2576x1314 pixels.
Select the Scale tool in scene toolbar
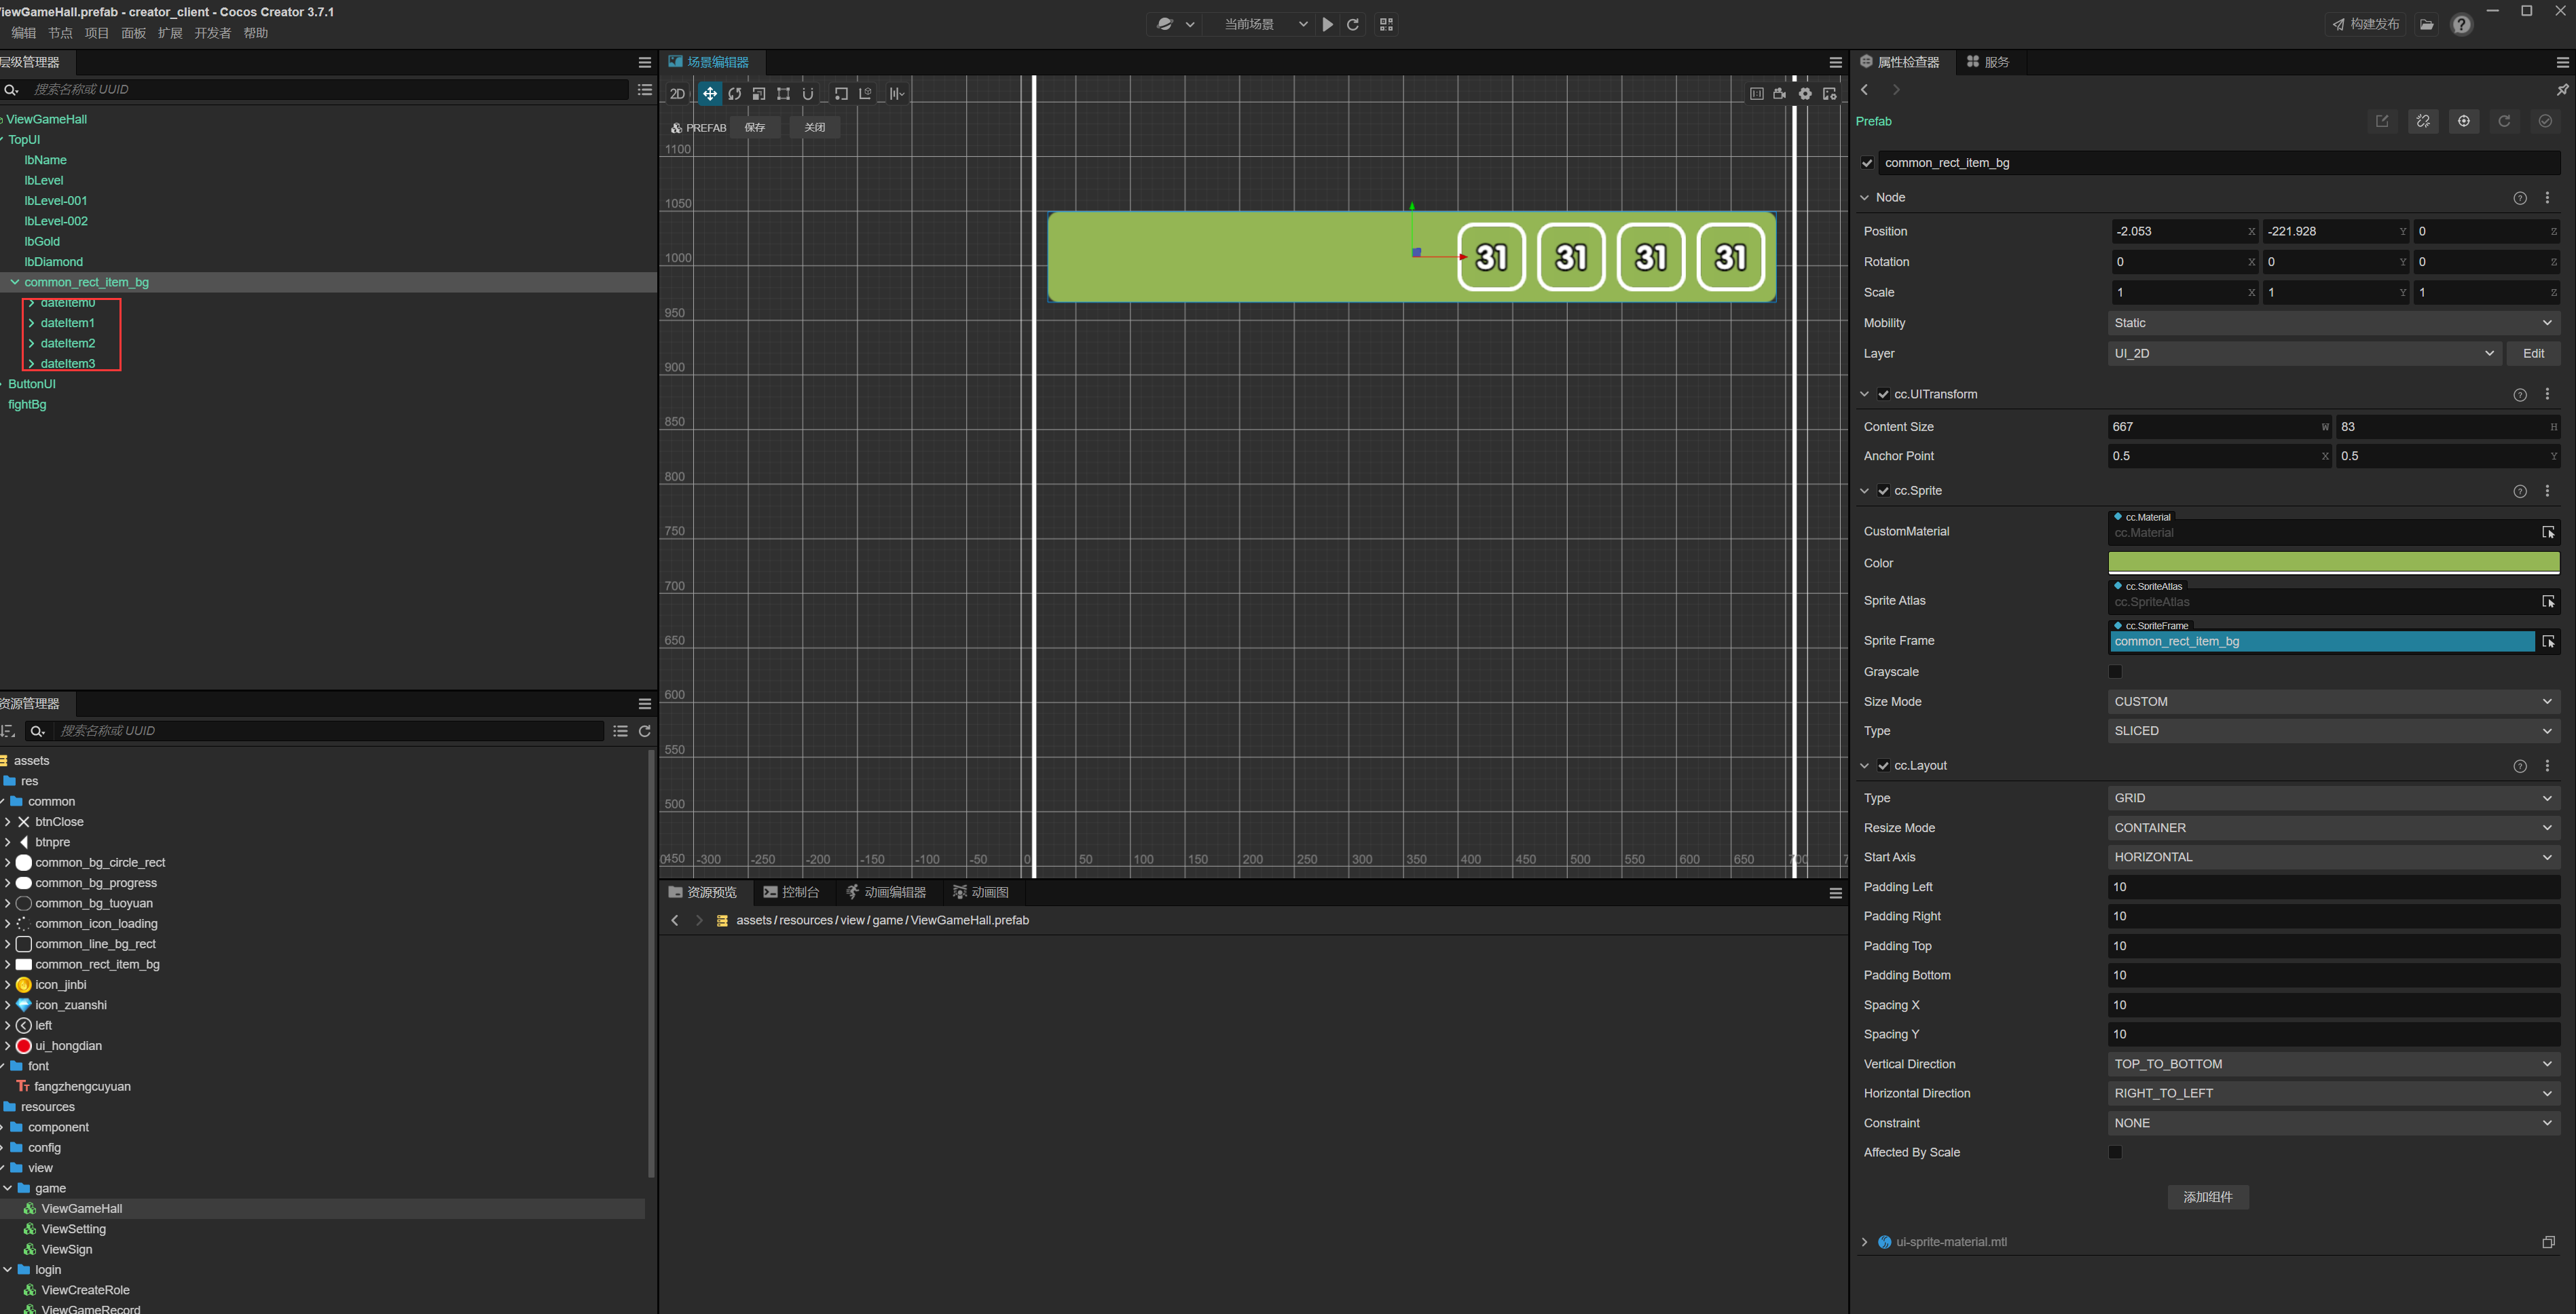759,94
